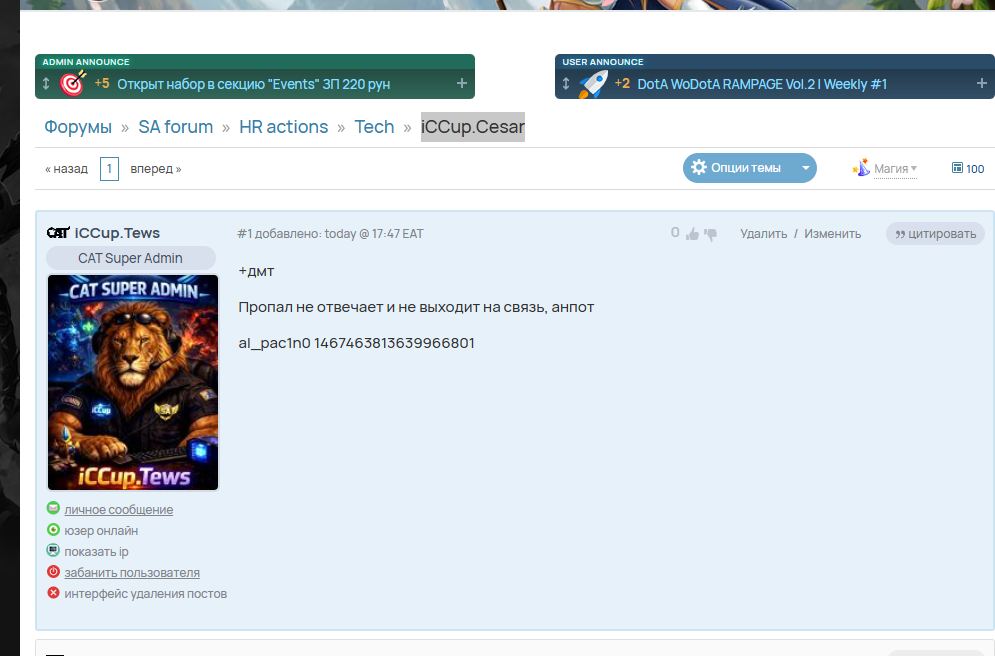
Task: Click the green envelope message icon
Action: click(x=53, y=508)
